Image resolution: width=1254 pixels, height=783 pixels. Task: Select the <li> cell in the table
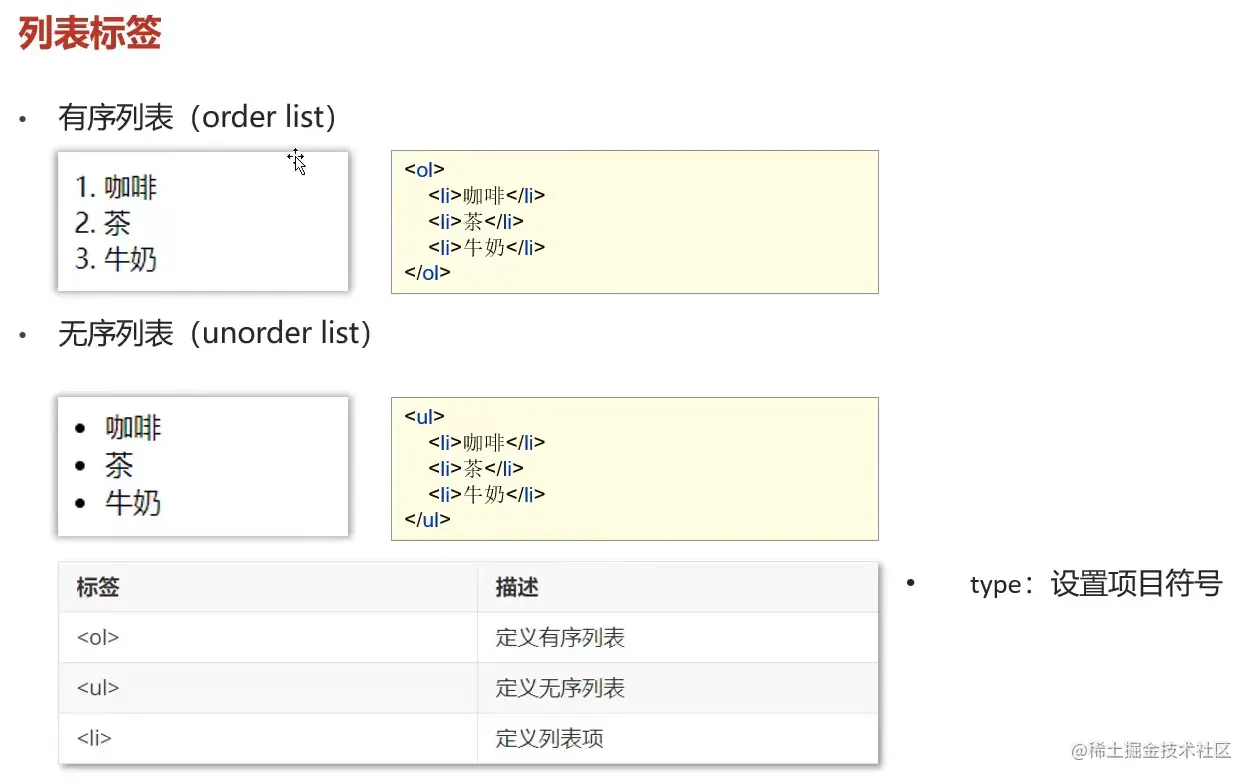point(94,739)
